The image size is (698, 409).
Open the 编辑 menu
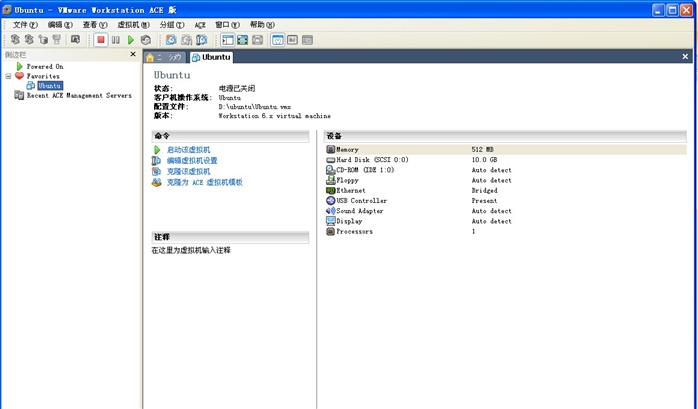pos(60,25)
